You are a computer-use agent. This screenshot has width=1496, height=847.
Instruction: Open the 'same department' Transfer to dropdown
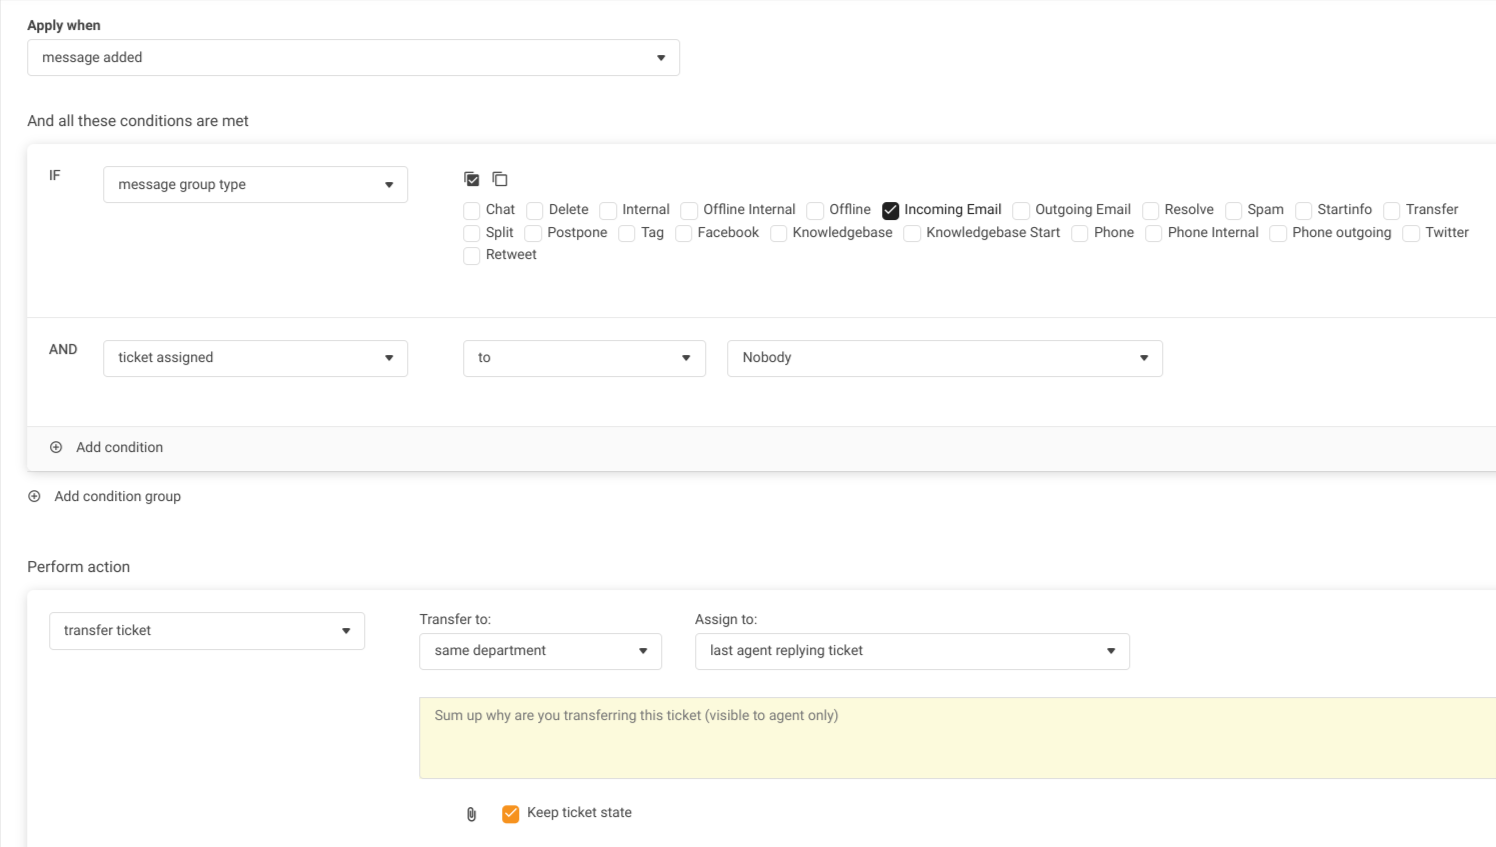(540, 651)
